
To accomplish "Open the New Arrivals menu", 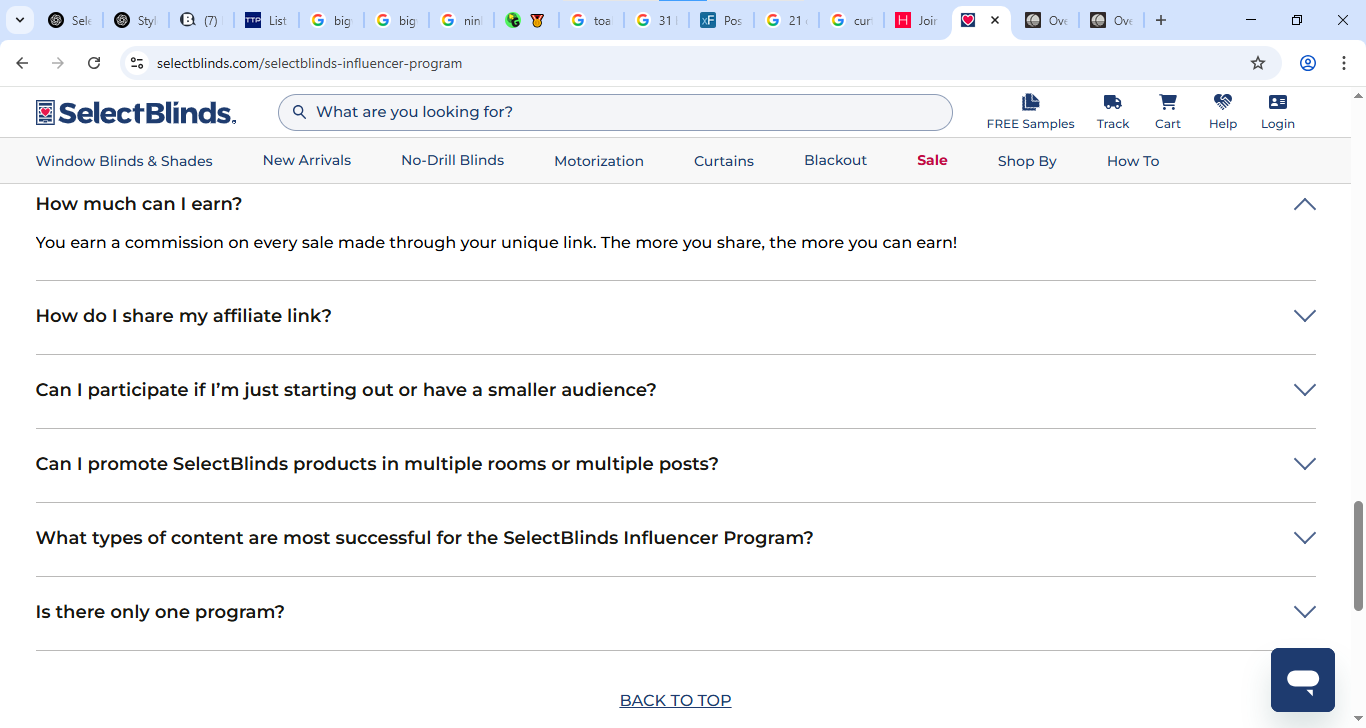I will point(307,160).
